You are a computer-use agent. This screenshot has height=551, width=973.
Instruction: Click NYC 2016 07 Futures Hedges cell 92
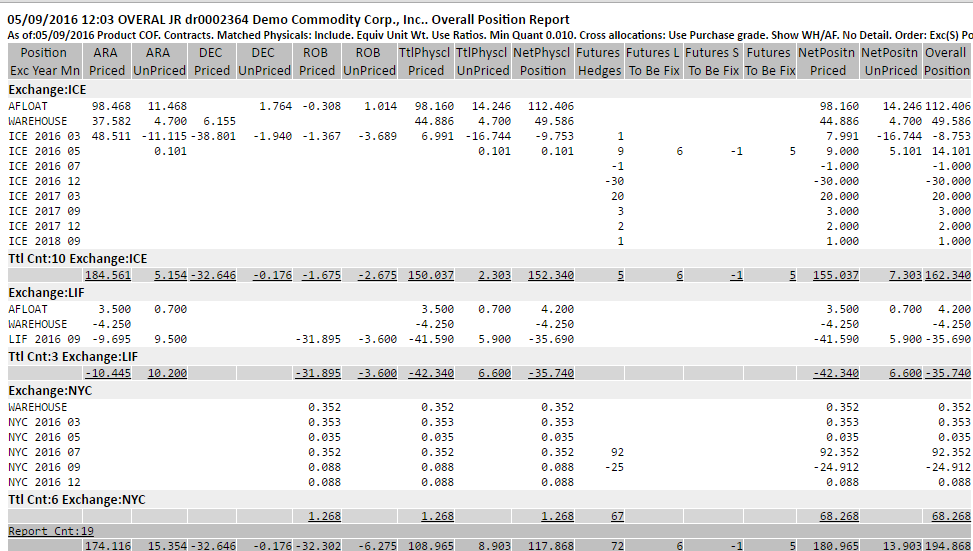pyautogui.click(x=617, y=452)
